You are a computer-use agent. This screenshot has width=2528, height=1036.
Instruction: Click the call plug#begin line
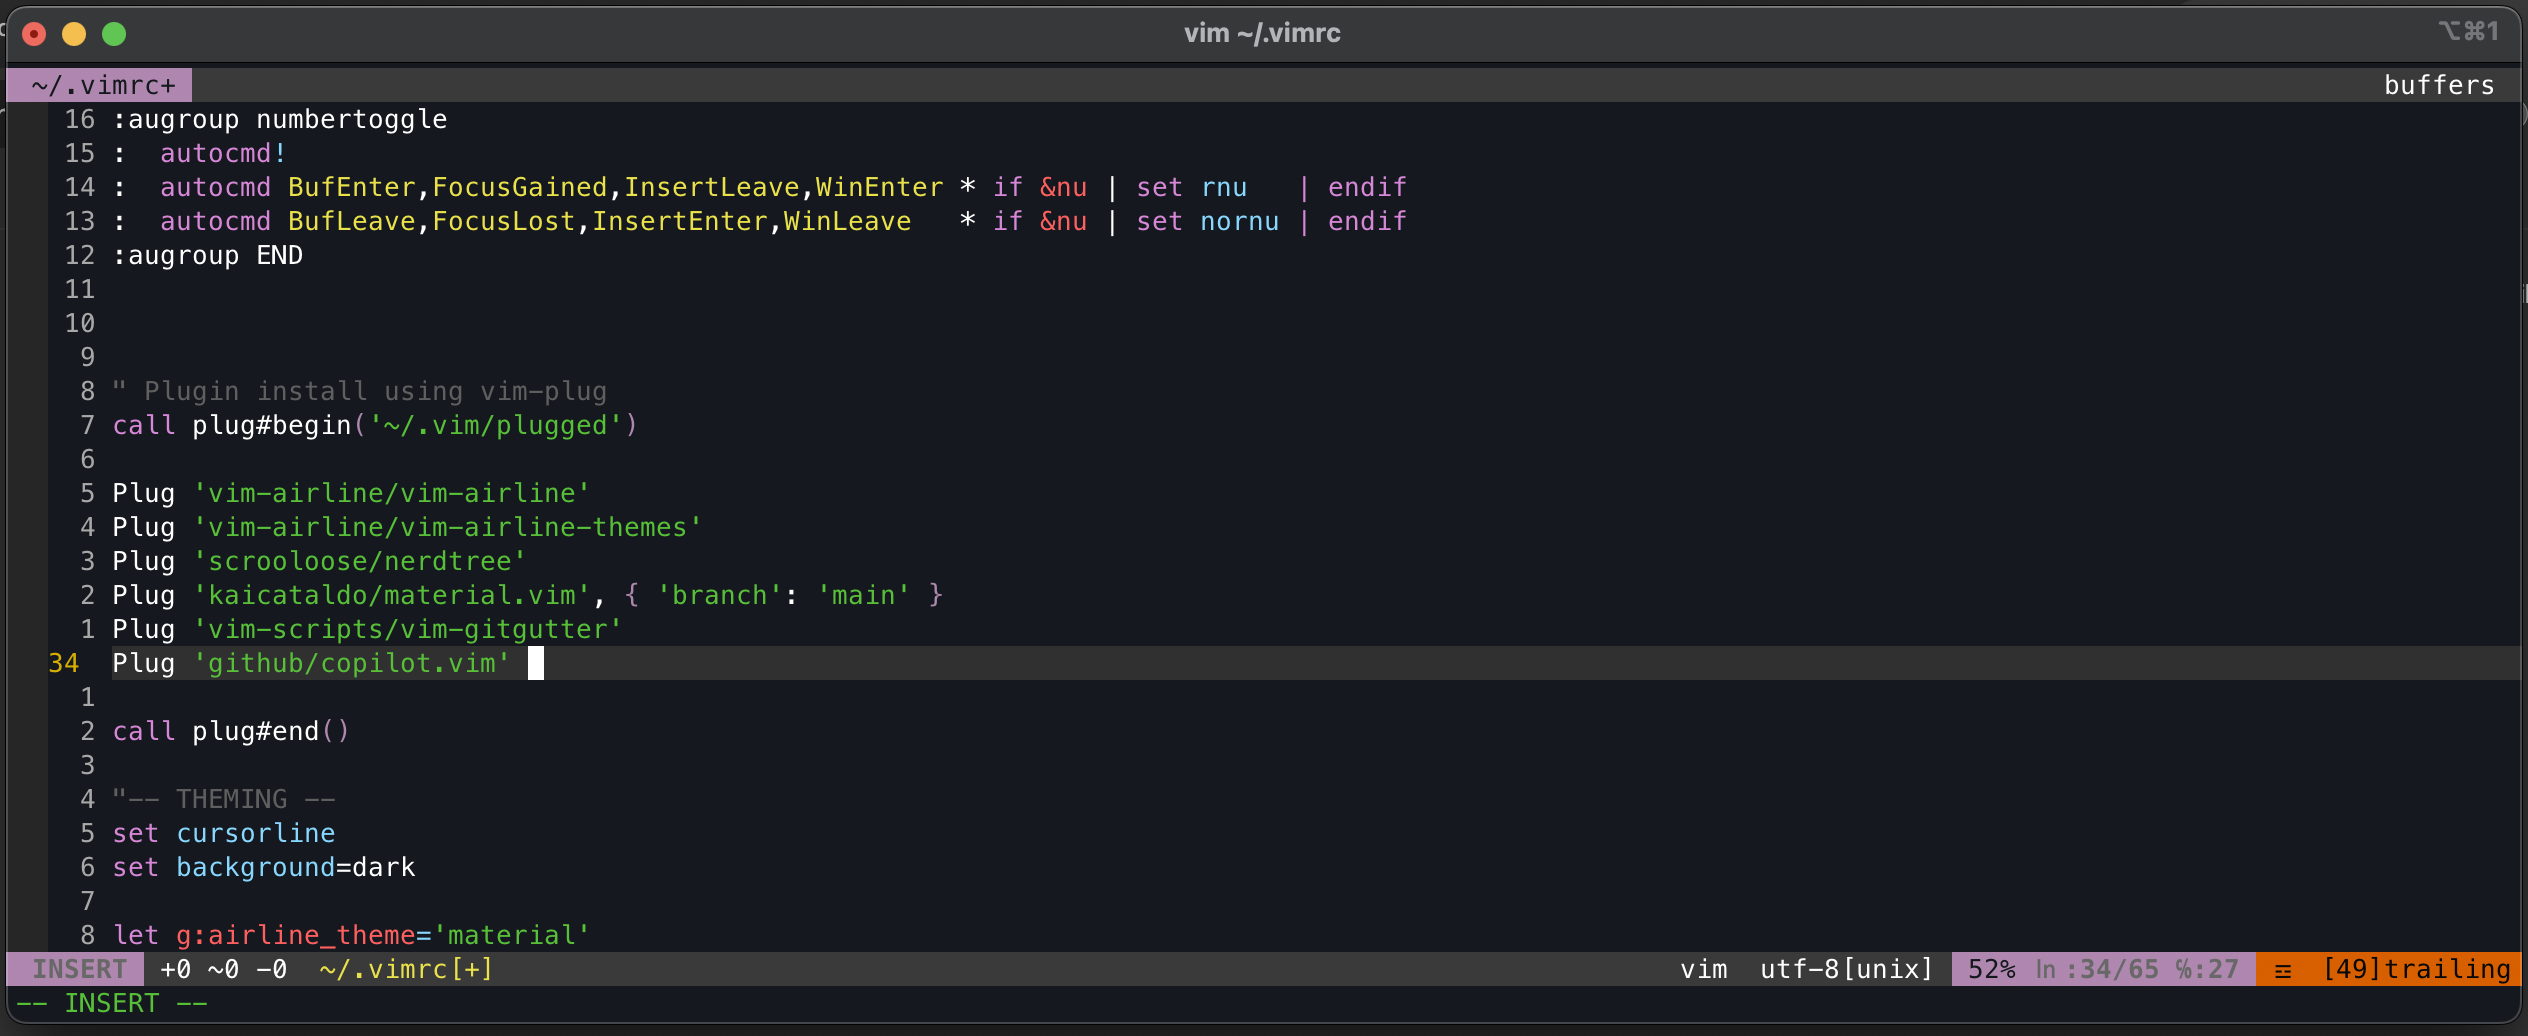(x=374, y=425)
